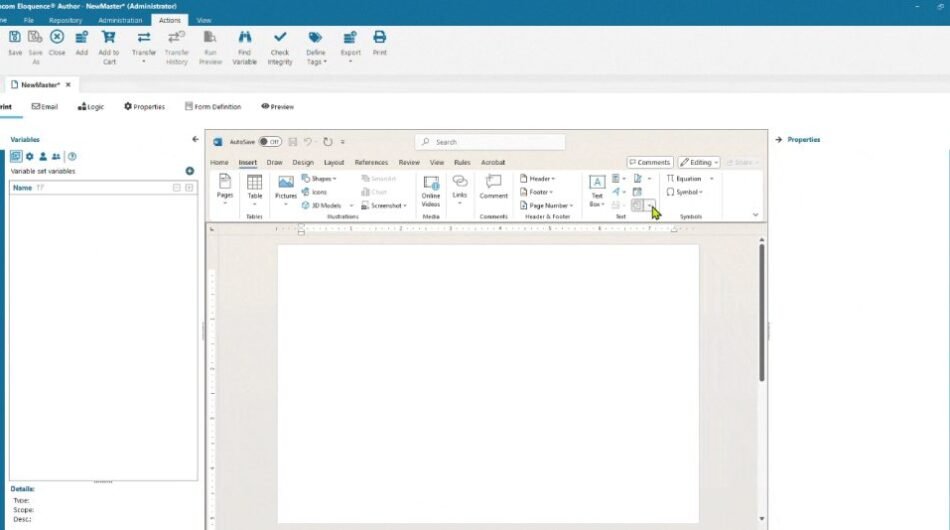The height and width of the screenshot is (530, 950).
Task: Insert a Comment from the Word ribbon
Action: coord(493,187)
